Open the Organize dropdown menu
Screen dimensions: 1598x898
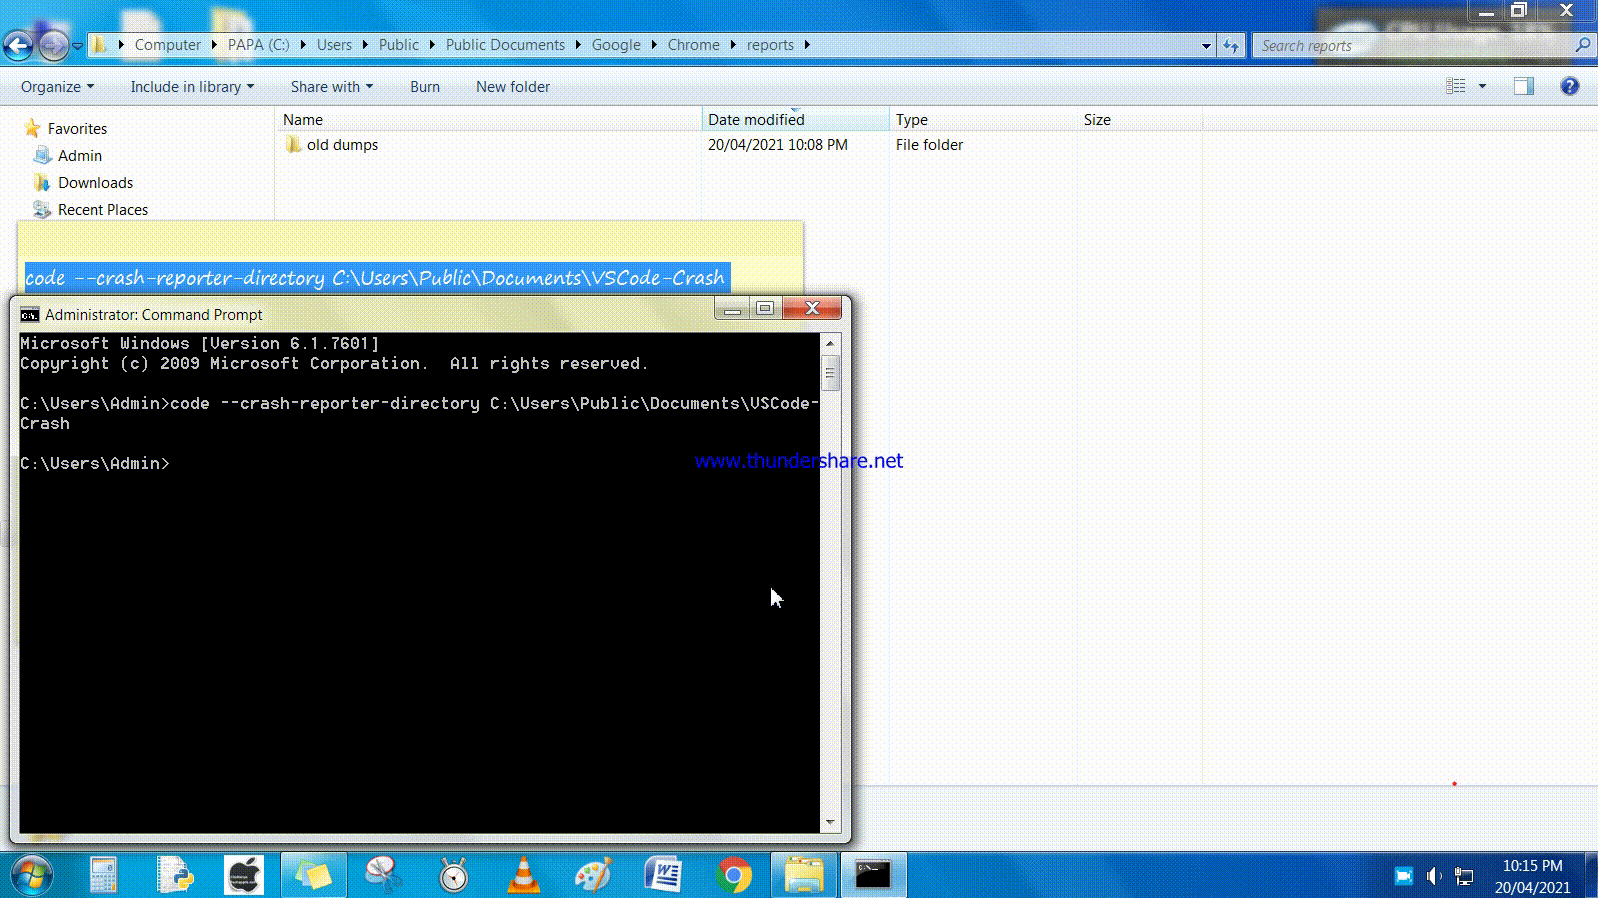[x=57, y=87]
